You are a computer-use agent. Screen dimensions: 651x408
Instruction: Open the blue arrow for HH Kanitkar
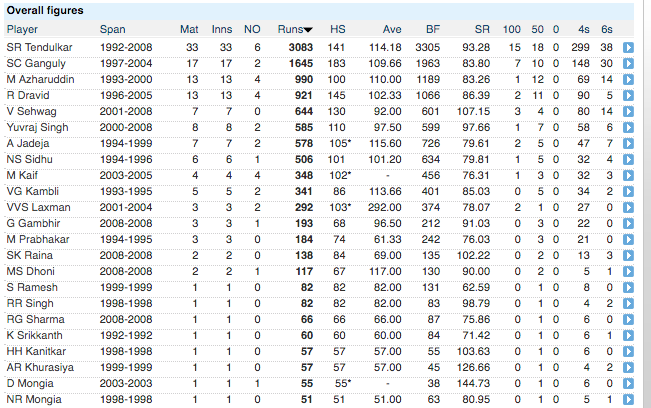(628, 352)
